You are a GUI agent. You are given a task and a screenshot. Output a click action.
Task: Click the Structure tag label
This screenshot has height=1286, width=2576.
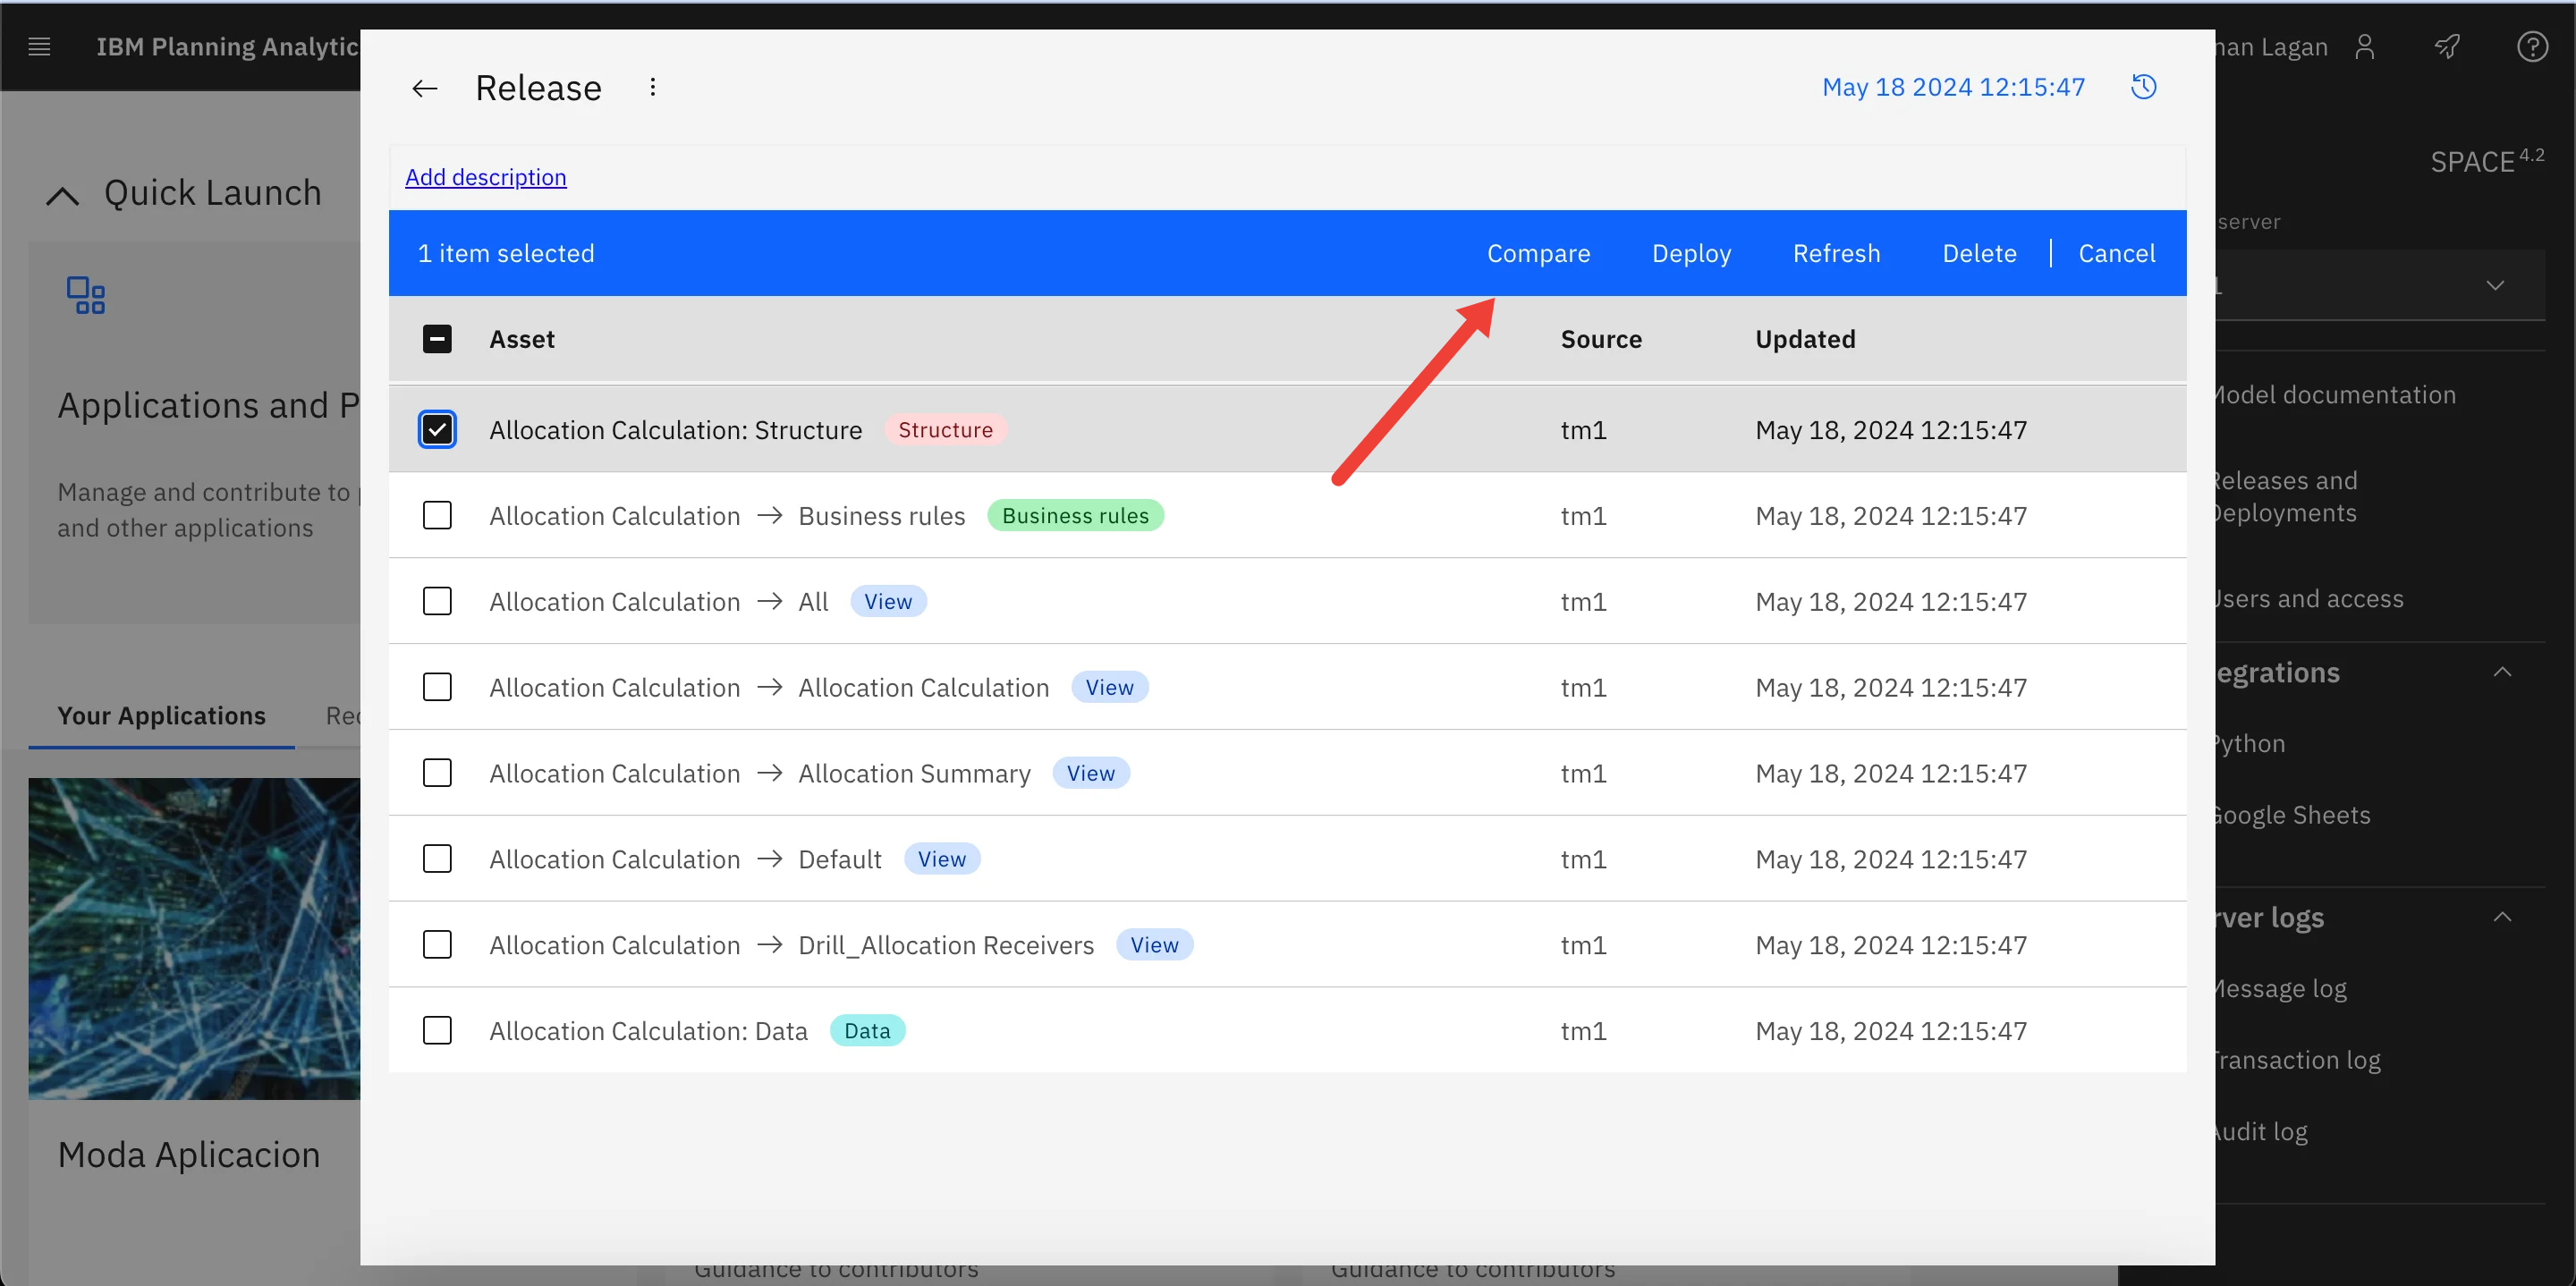point(945,429)
